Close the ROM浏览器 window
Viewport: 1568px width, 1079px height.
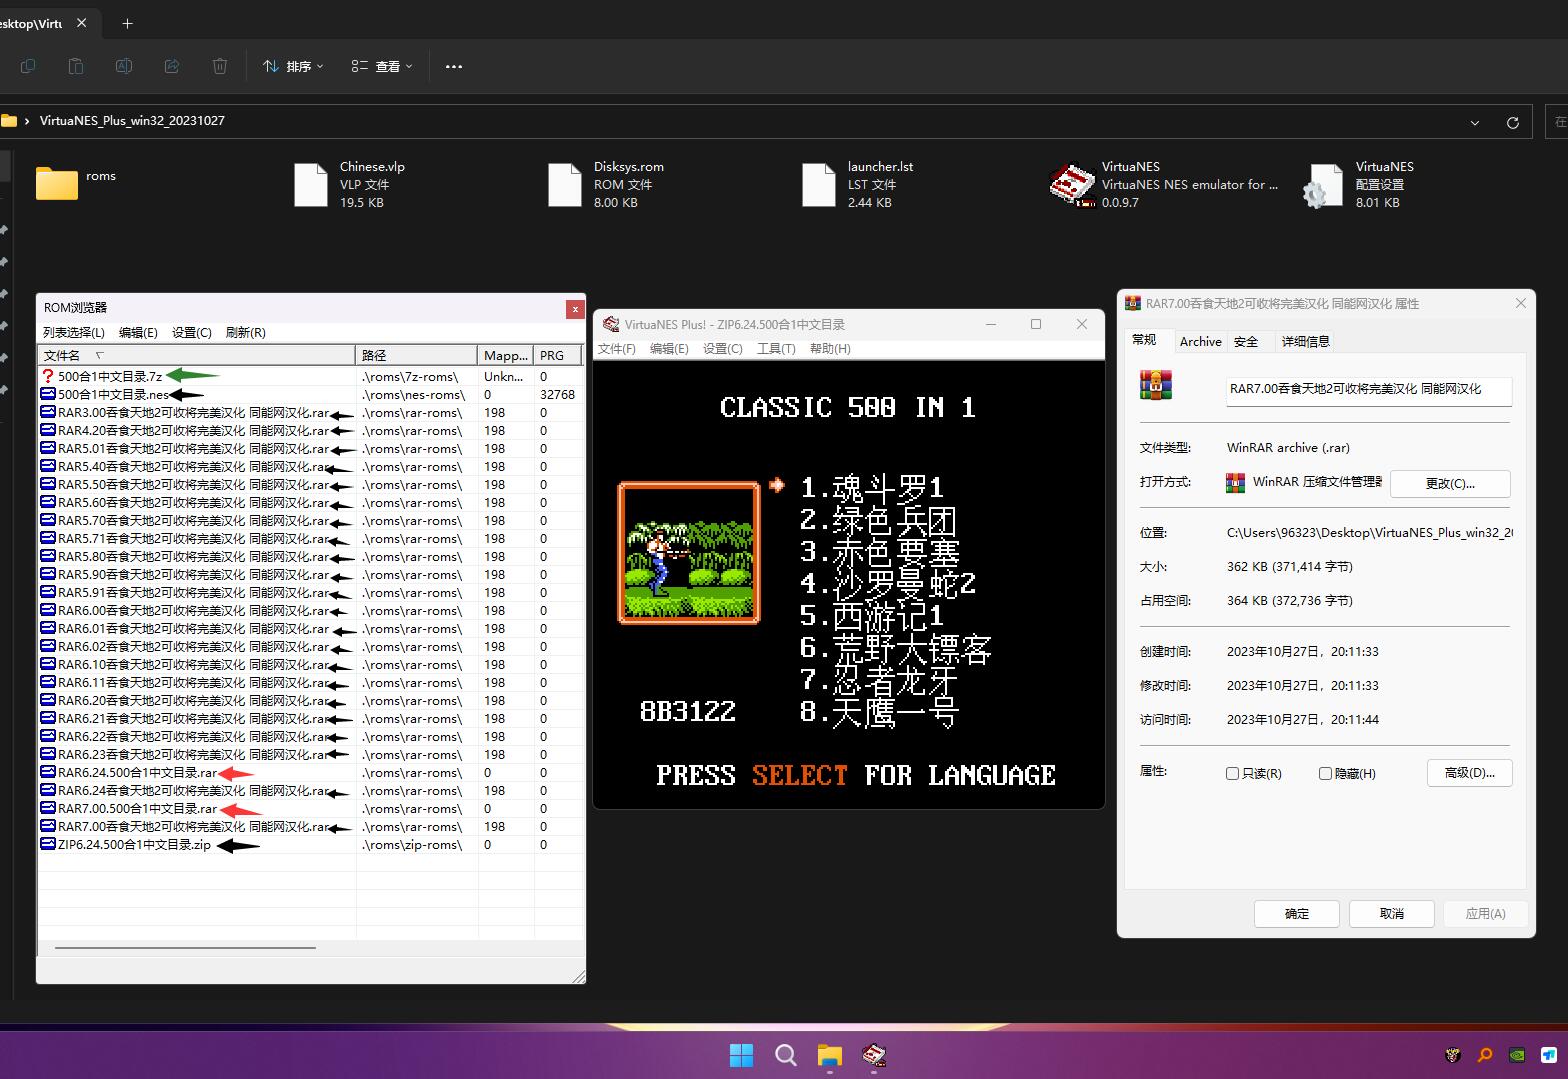tap(575, 309)
